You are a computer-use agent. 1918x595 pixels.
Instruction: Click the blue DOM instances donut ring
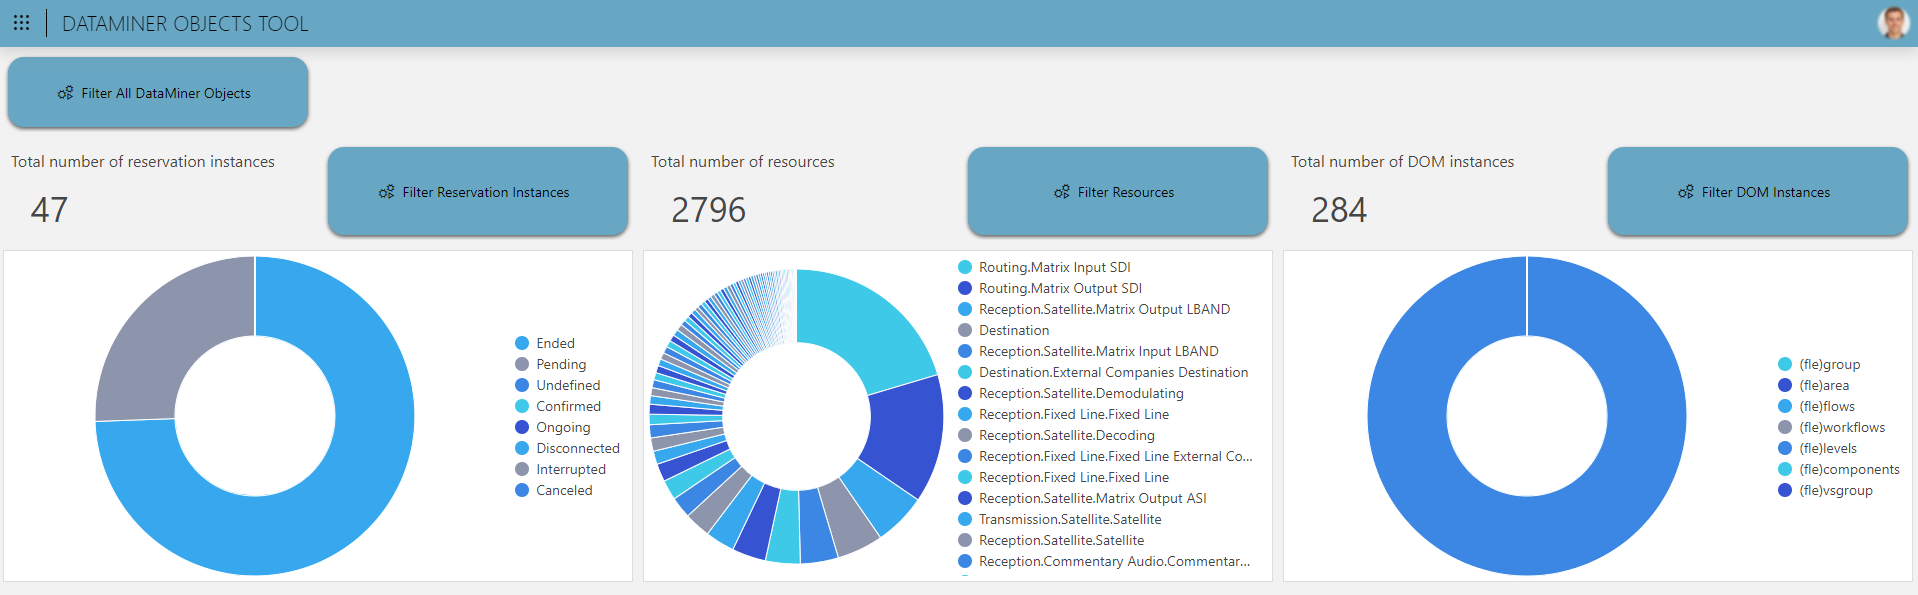pyautogui.click(x=1527, y=536)
